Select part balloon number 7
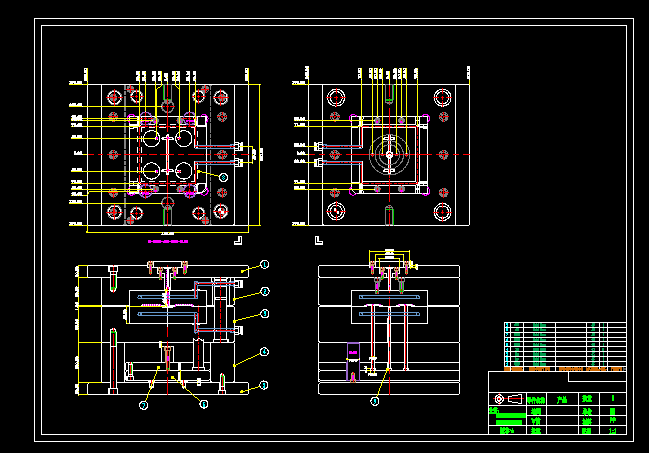This screenshot has height=453, width=649. coord(143,405)
